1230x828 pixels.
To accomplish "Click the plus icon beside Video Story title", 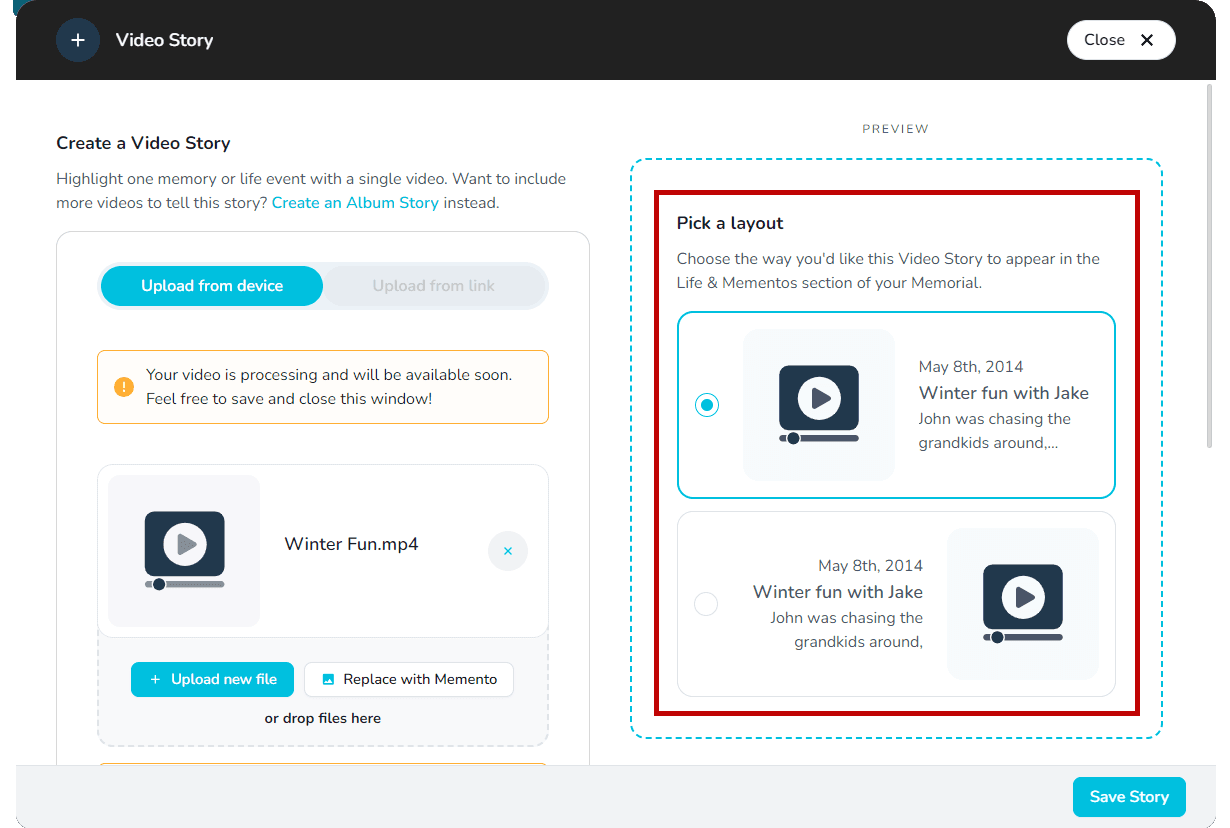I will [x=78, y=39].
